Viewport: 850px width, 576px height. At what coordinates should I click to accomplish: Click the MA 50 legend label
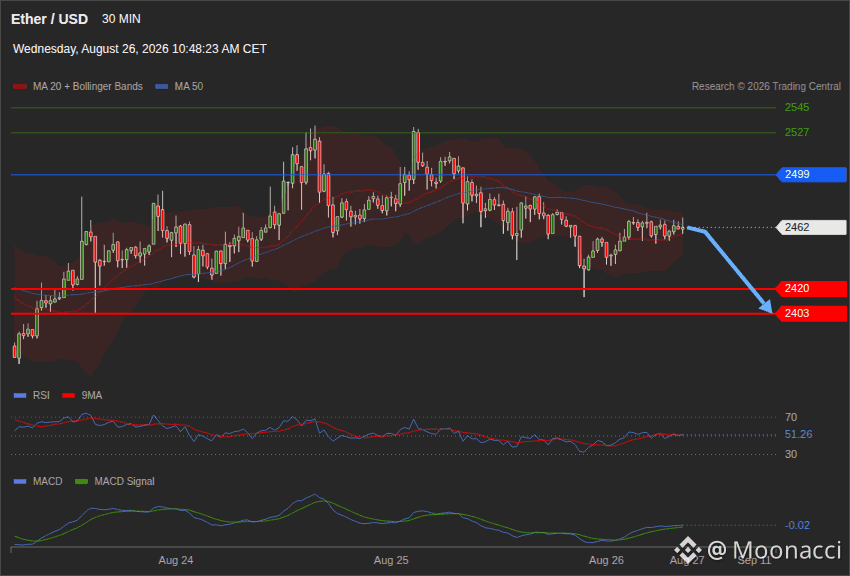click(189, 86)
